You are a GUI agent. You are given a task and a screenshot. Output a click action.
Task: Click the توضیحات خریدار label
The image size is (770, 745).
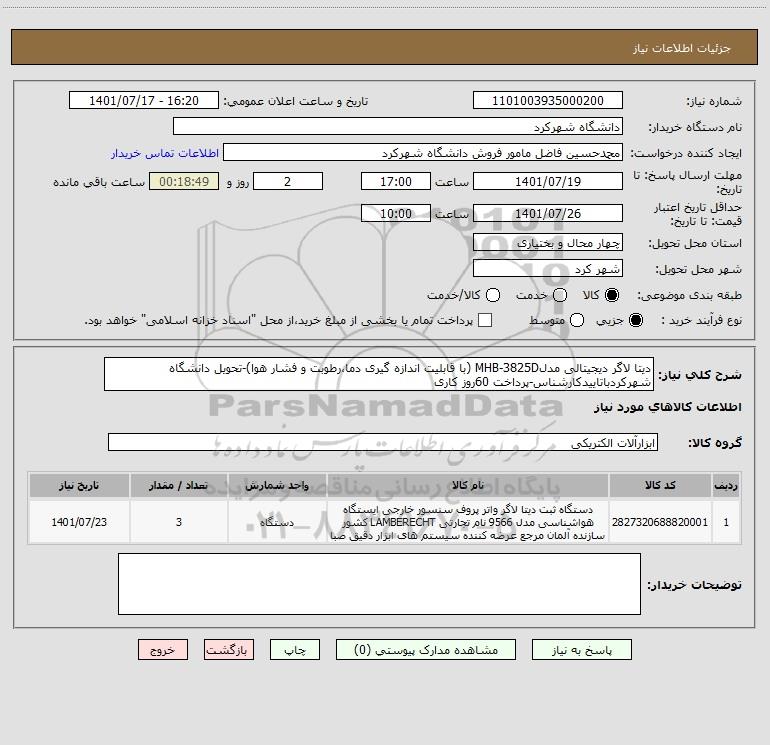[694, 585]
